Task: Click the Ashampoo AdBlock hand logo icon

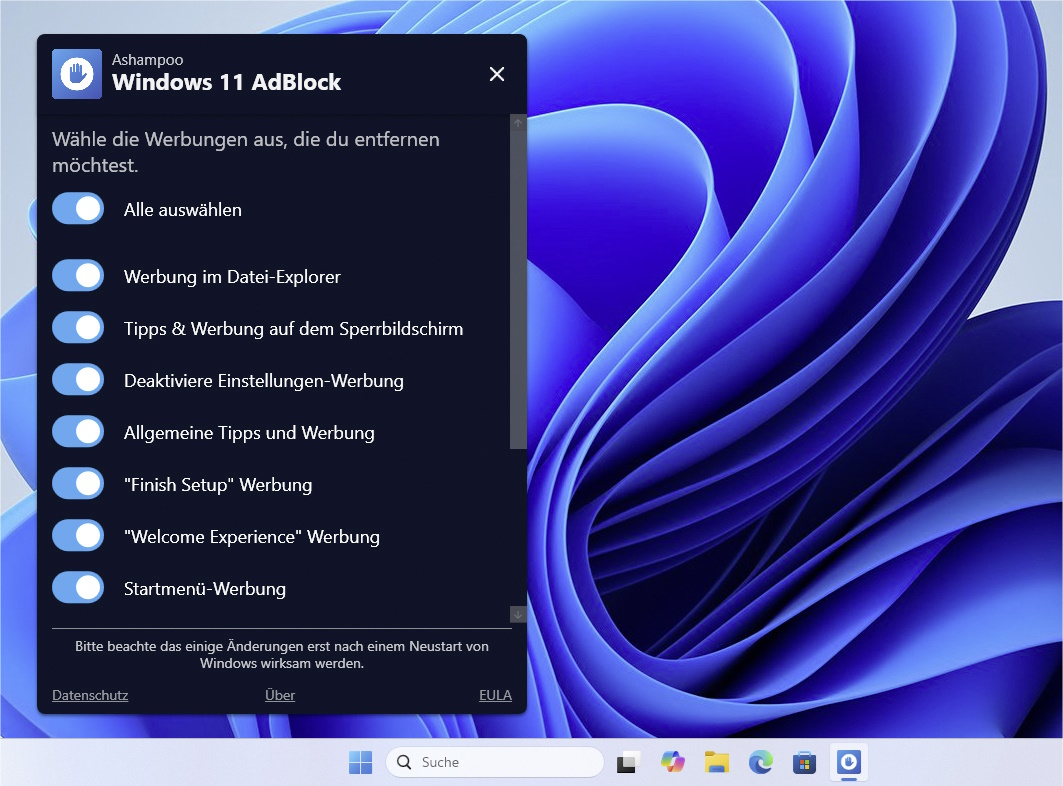Action: [77, 74]
